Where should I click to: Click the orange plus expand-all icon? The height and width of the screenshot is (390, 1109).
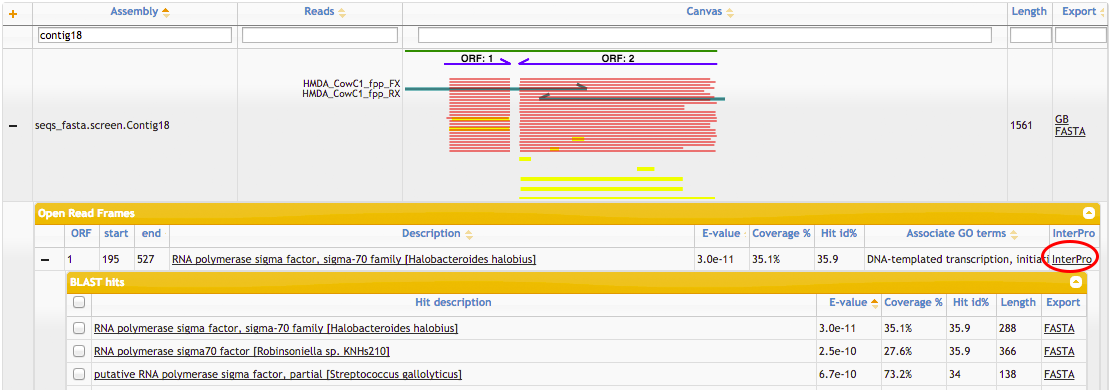(x=13, y=13)
